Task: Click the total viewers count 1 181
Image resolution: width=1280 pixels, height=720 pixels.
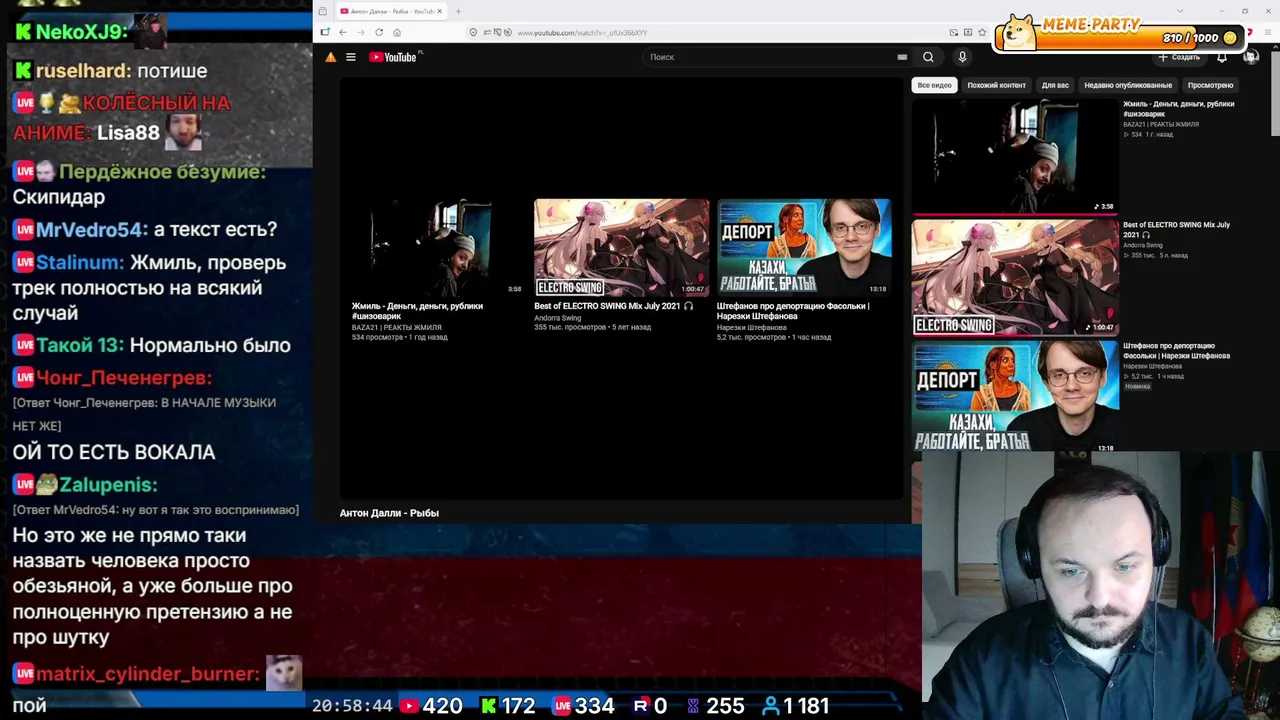Action: click(x=806, y=706)
